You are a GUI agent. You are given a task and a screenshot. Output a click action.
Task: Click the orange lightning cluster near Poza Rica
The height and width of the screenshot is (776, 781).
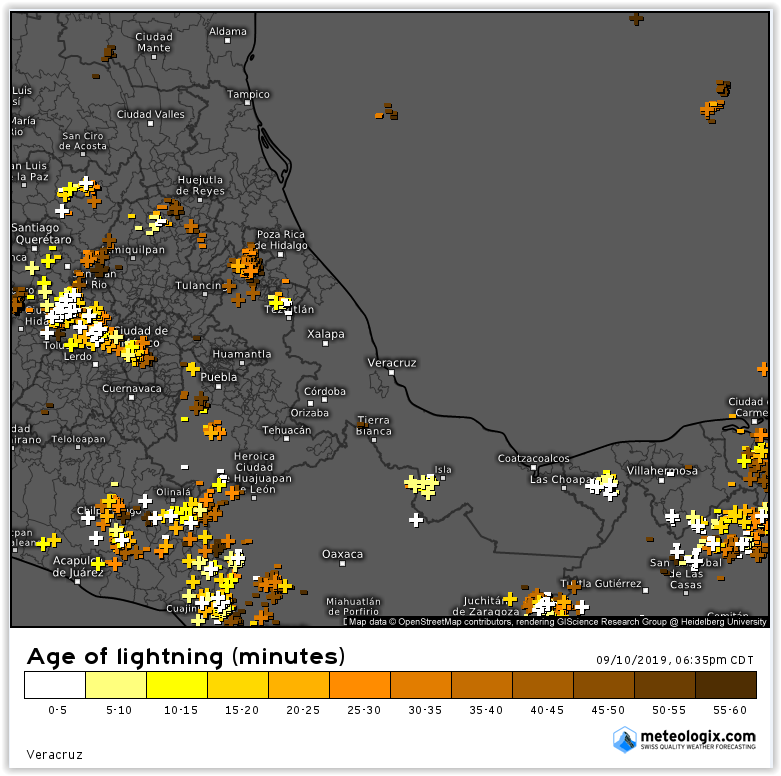click(246, 262)
